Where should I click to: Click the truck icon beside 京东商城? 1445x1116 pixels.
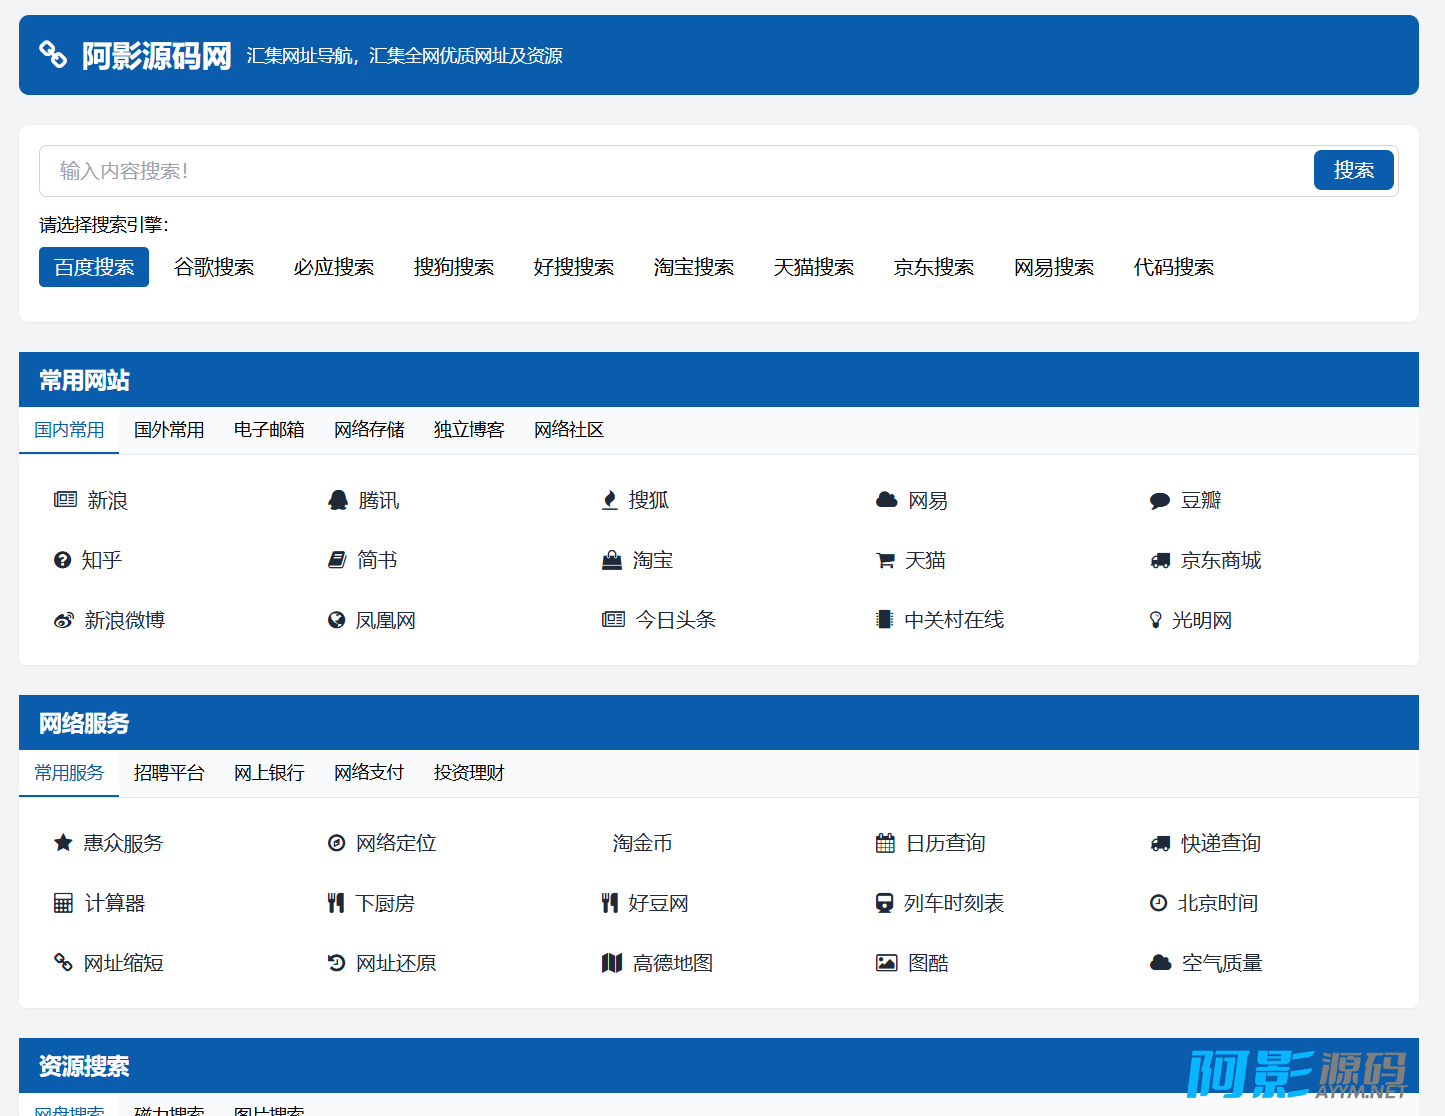pos(1160,561)
